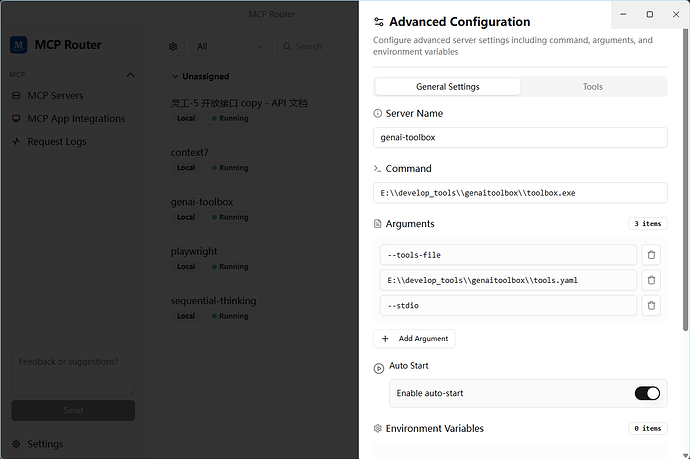Disable the Enable auto-start switch
The height and width of the screenshot is (459, 690).
pos(647,393)
